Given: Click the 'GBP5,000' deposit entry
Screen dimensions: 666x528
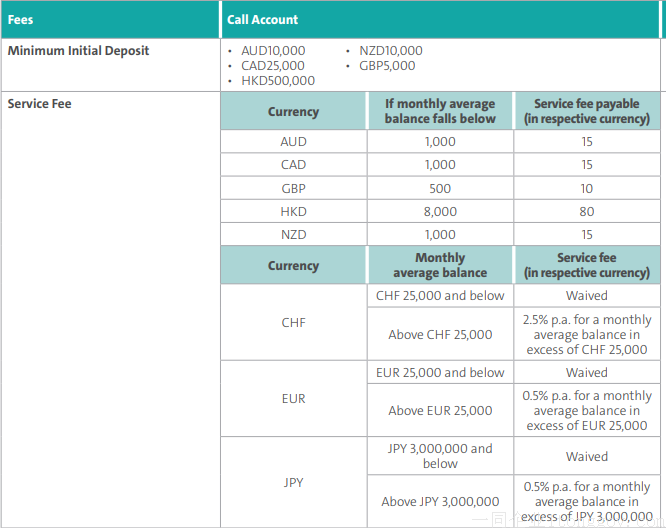Looking at the screenshot, I should (x=387, y=65).
